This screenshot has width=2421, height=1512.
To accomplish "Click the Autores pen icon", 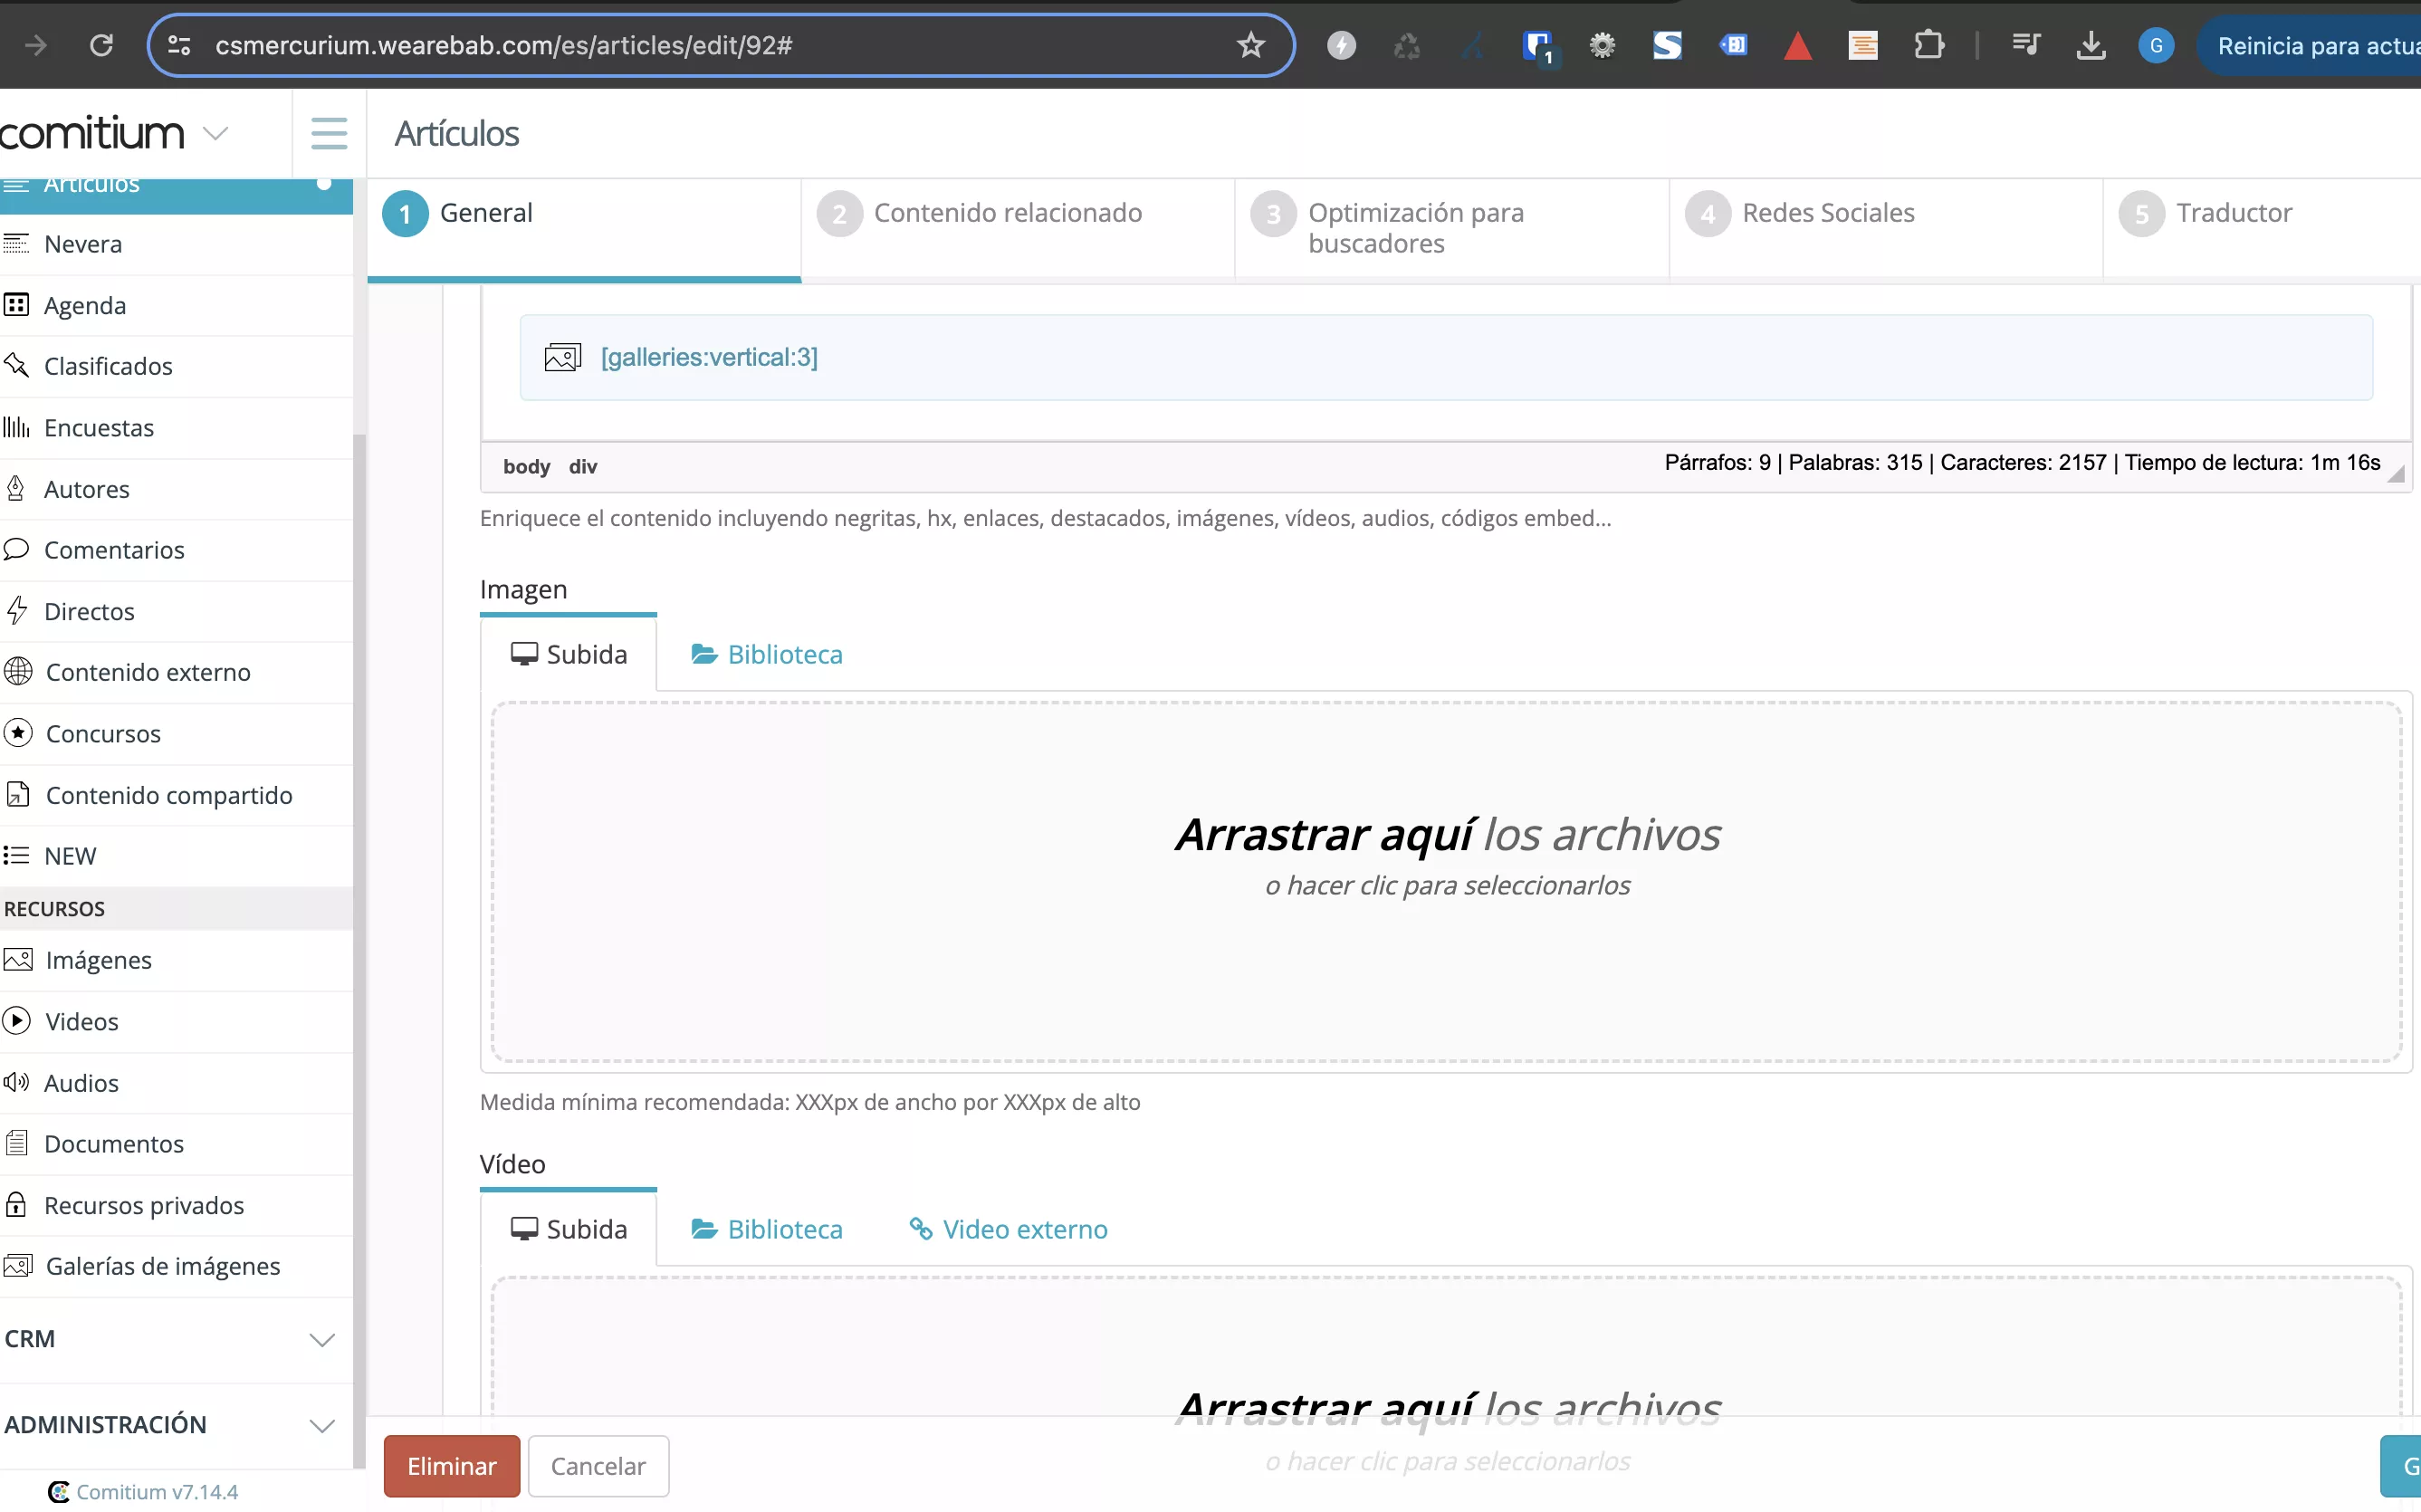I will coord(16,488).
